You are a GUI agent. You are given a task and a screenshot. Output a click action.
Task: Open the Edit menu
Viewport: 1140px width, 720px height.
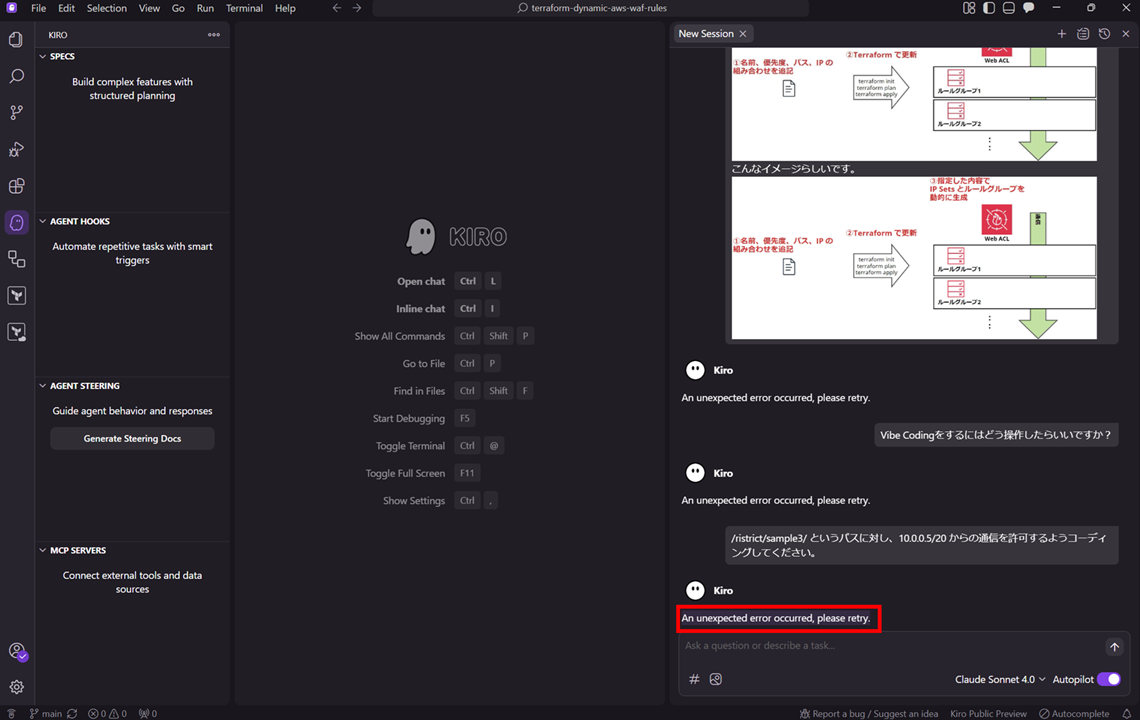pos(66,8)
